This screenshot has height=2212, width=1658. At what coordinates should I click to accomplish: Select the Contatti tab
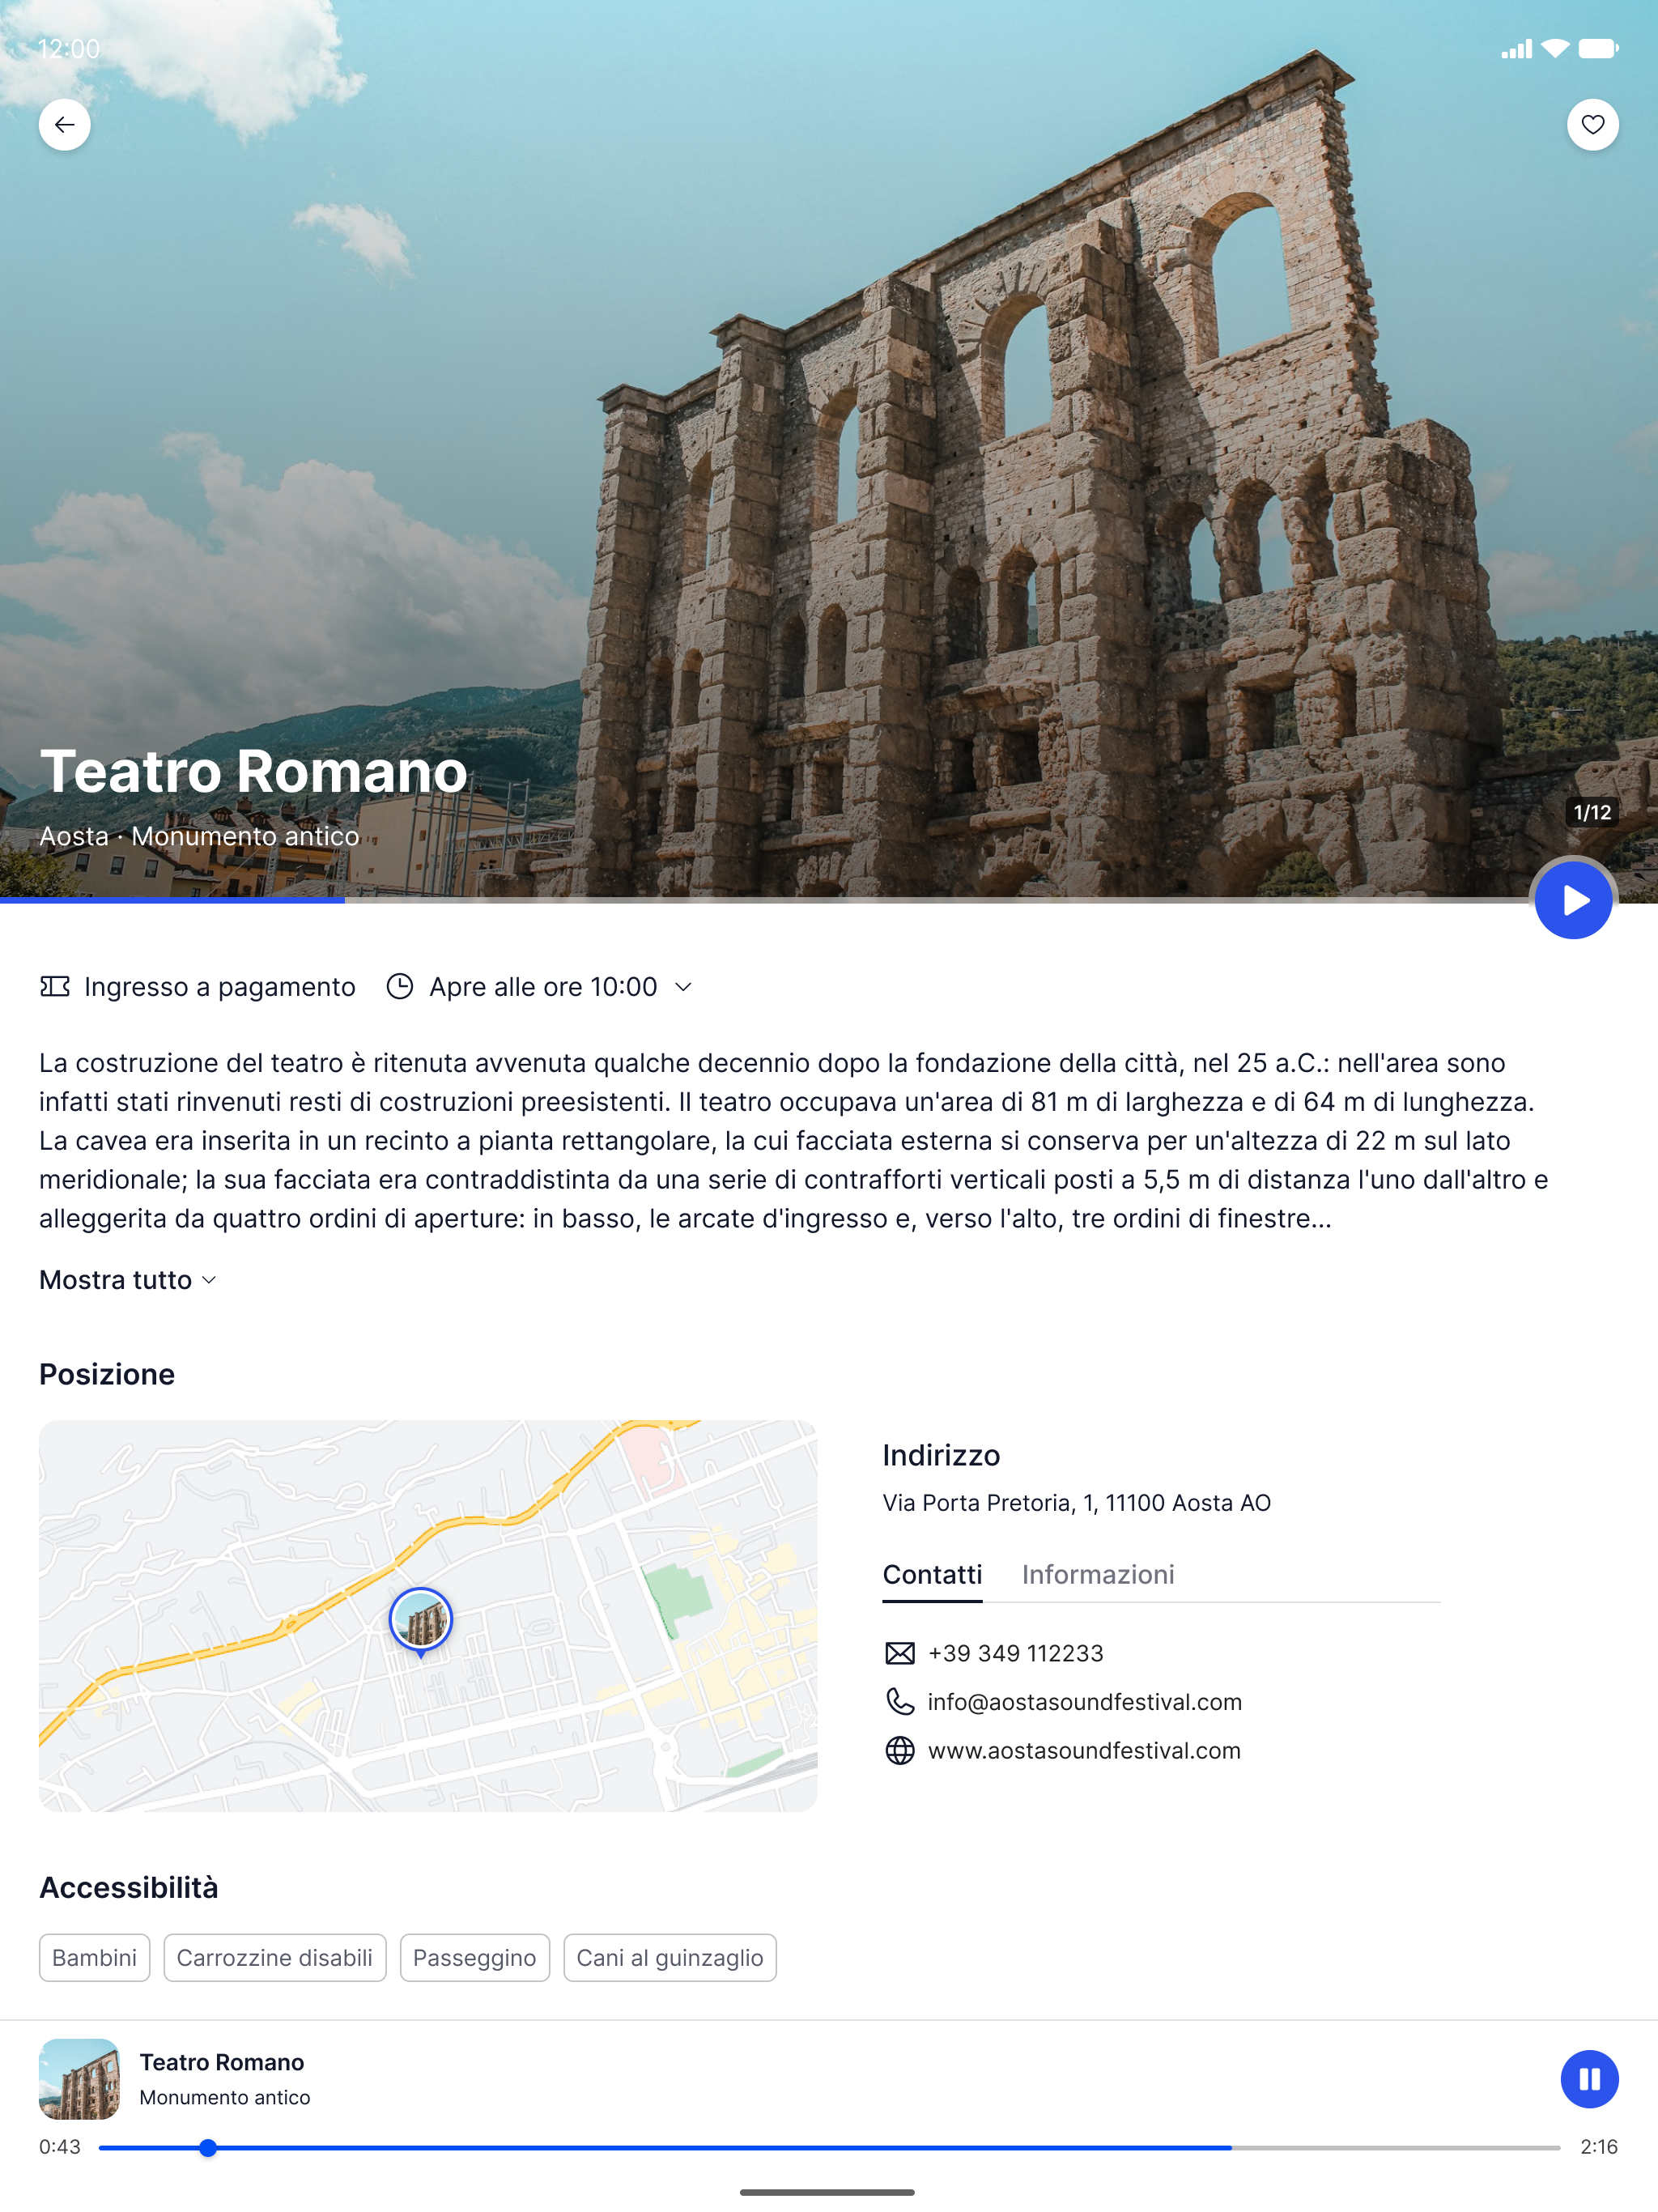931,1574
